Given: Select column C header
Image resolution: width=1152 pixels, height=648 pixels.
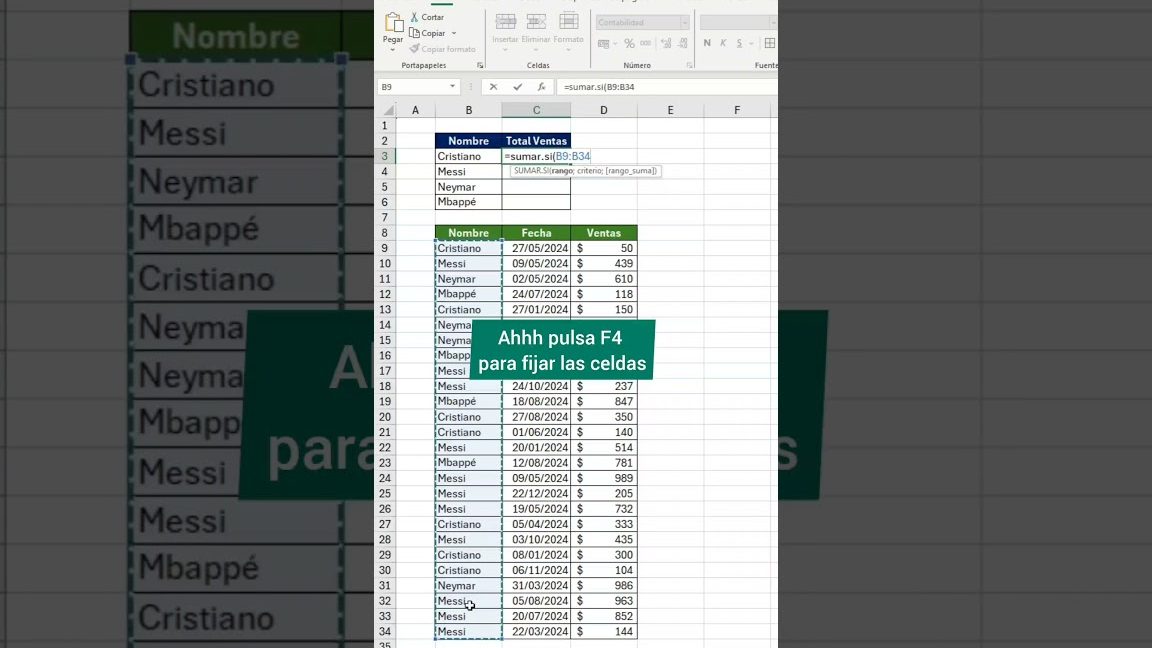Looking at the screenshot, I should pos(536,110).
